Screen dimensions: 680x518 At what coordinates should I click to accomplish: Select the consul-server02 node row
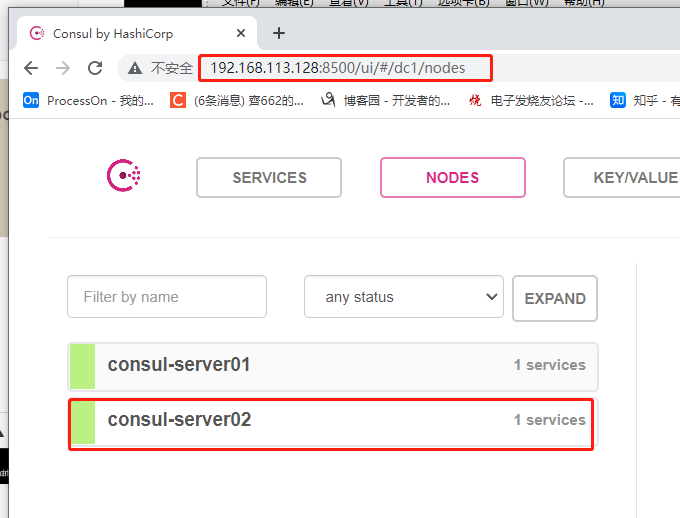pyautogui.click(x=333, y=422)
